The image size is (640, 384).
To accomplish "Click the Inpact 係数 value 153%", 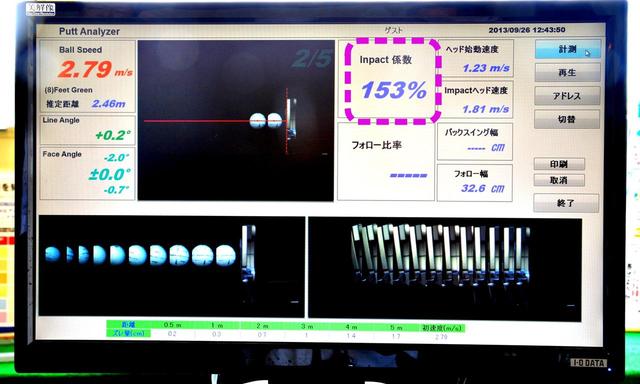I will pyautogui.click(x=394, y=90).
